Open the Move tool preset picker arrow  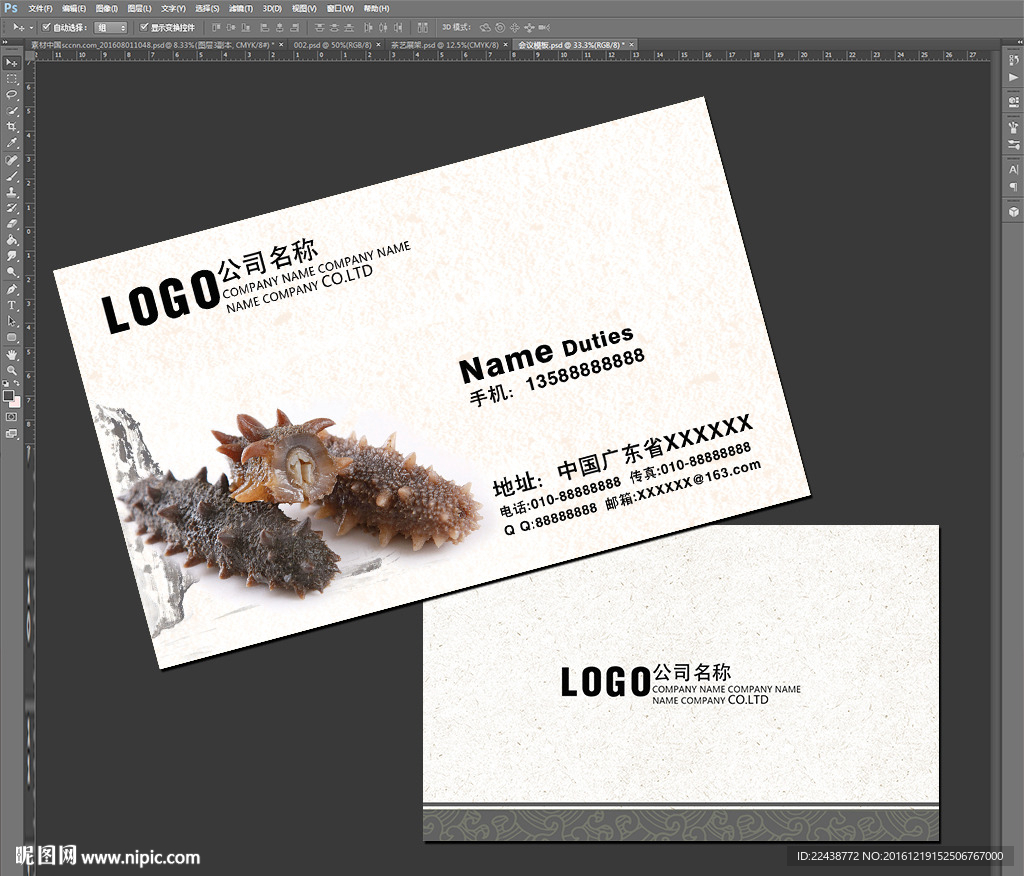pyautogui.click(x=31, y=27)
